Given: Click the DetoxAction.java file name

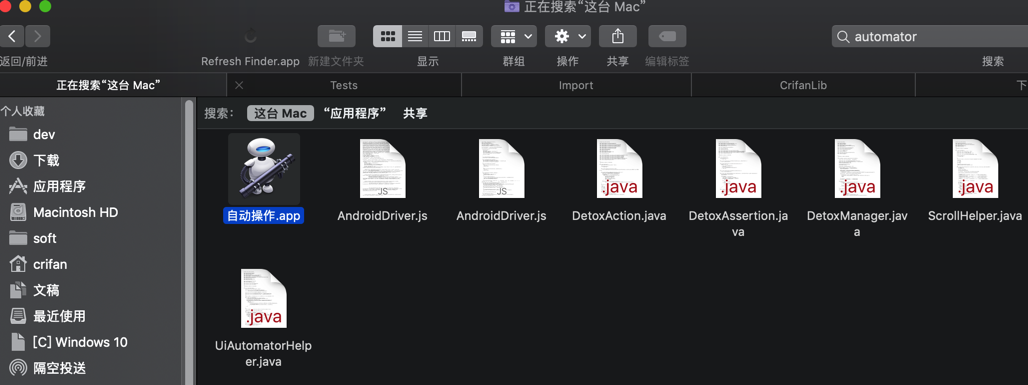Looking at the screenshot, I should point(620,216).
